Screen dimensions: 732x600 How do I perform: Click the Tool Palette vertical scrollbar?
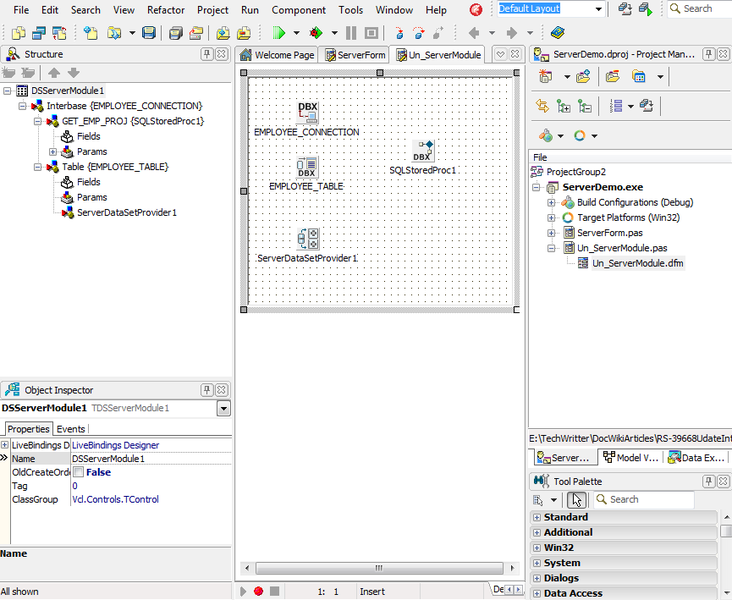pyautogui.click(x=726, y=554)
